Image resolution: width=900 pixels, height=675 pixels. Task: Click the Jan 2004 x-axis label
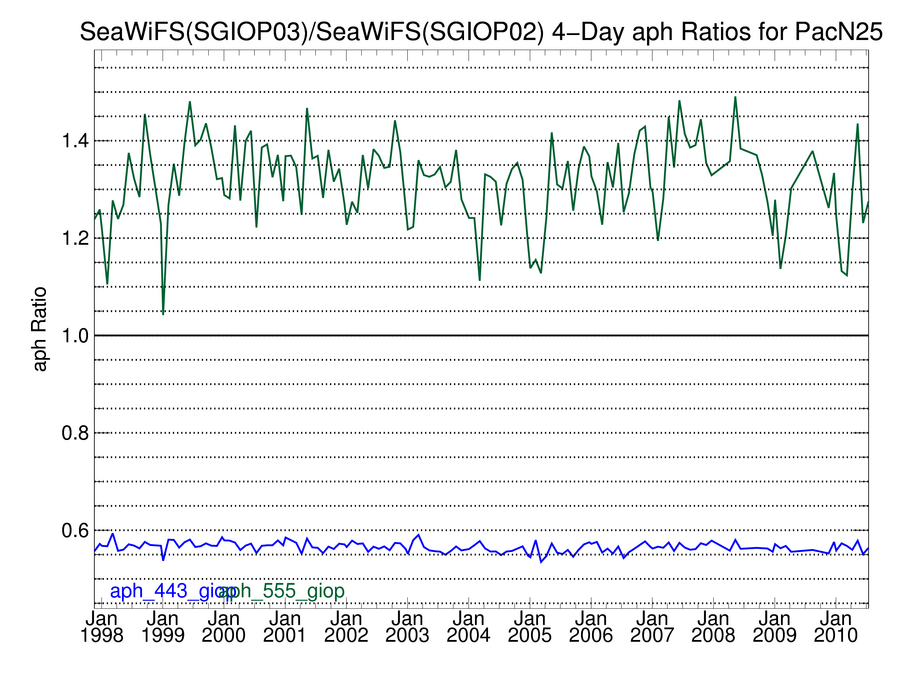(x=468, y=627)
